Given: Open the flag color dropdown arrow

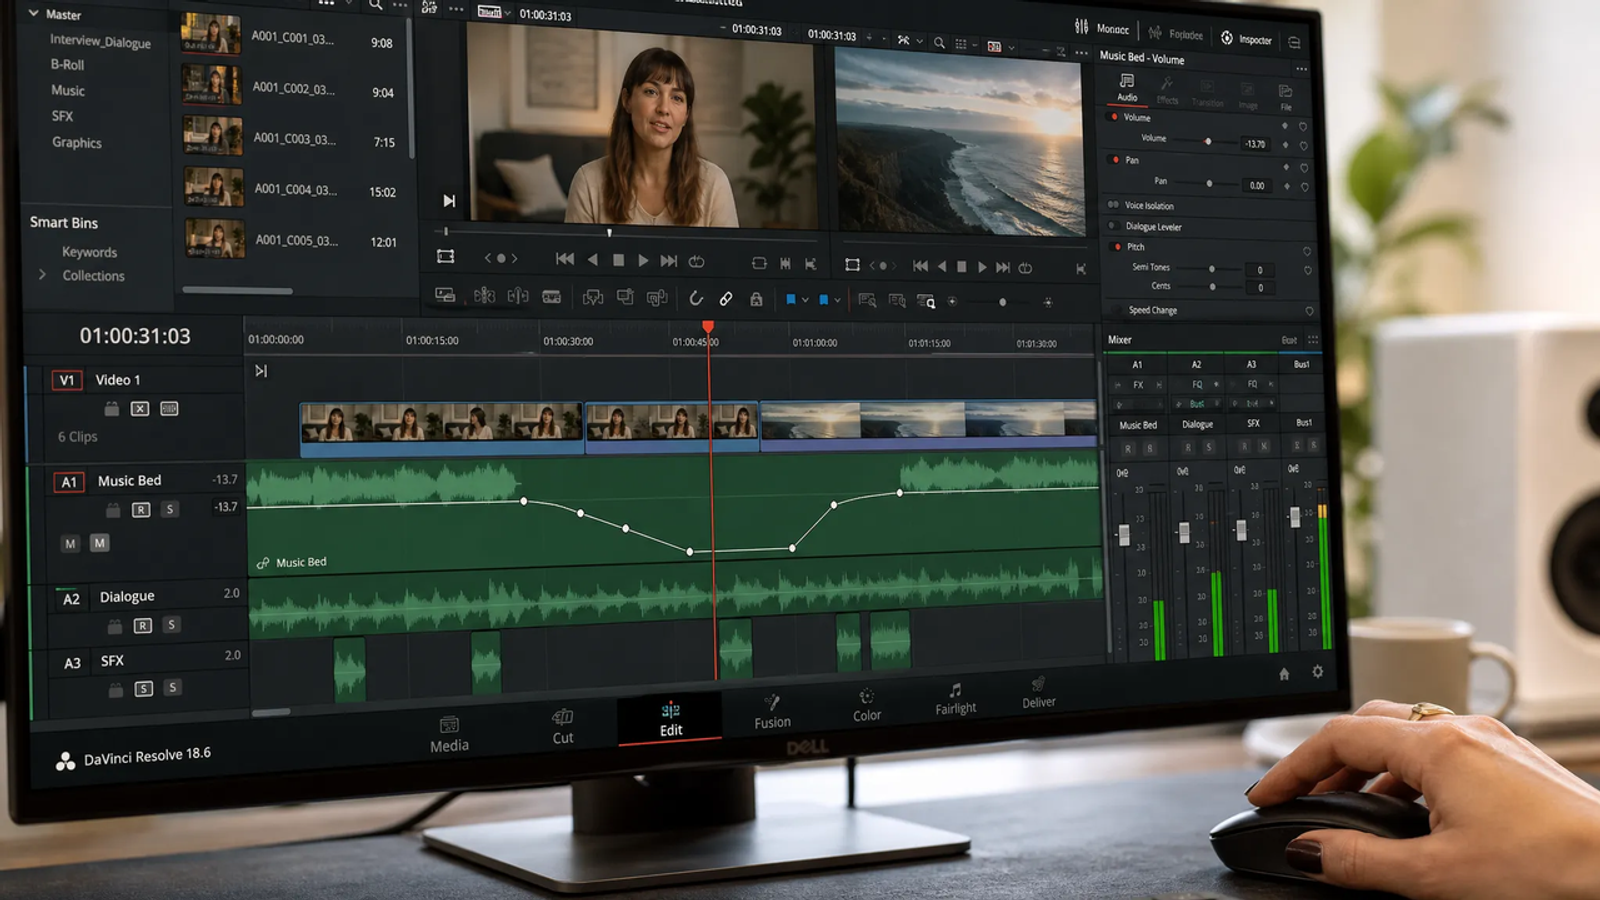Looking at the screenshot, I should pyautogui.click(x=805, y=300).
